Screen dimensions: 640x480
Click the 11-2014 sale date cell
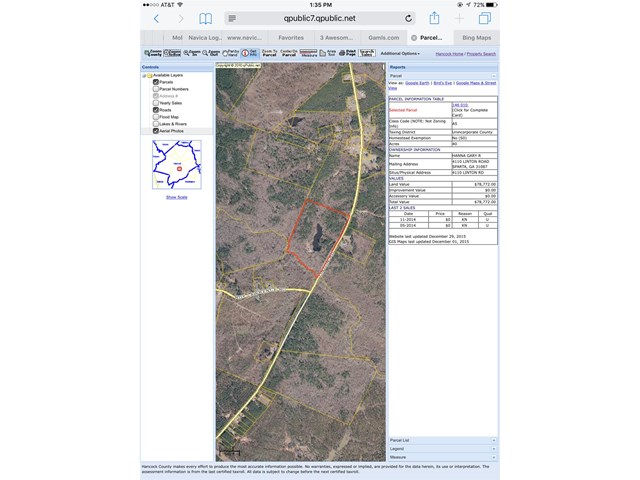pos(408,220)
